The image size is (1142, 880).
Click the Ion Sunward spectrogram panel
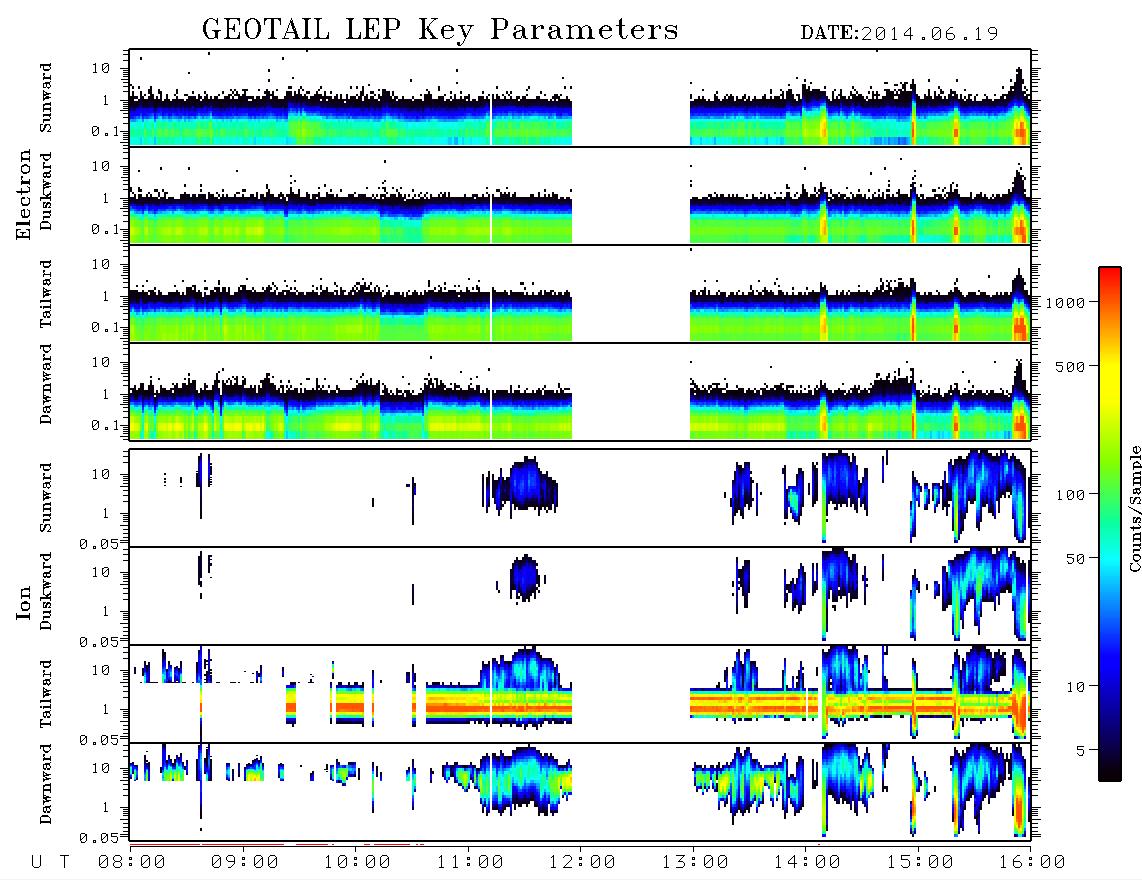580,498
